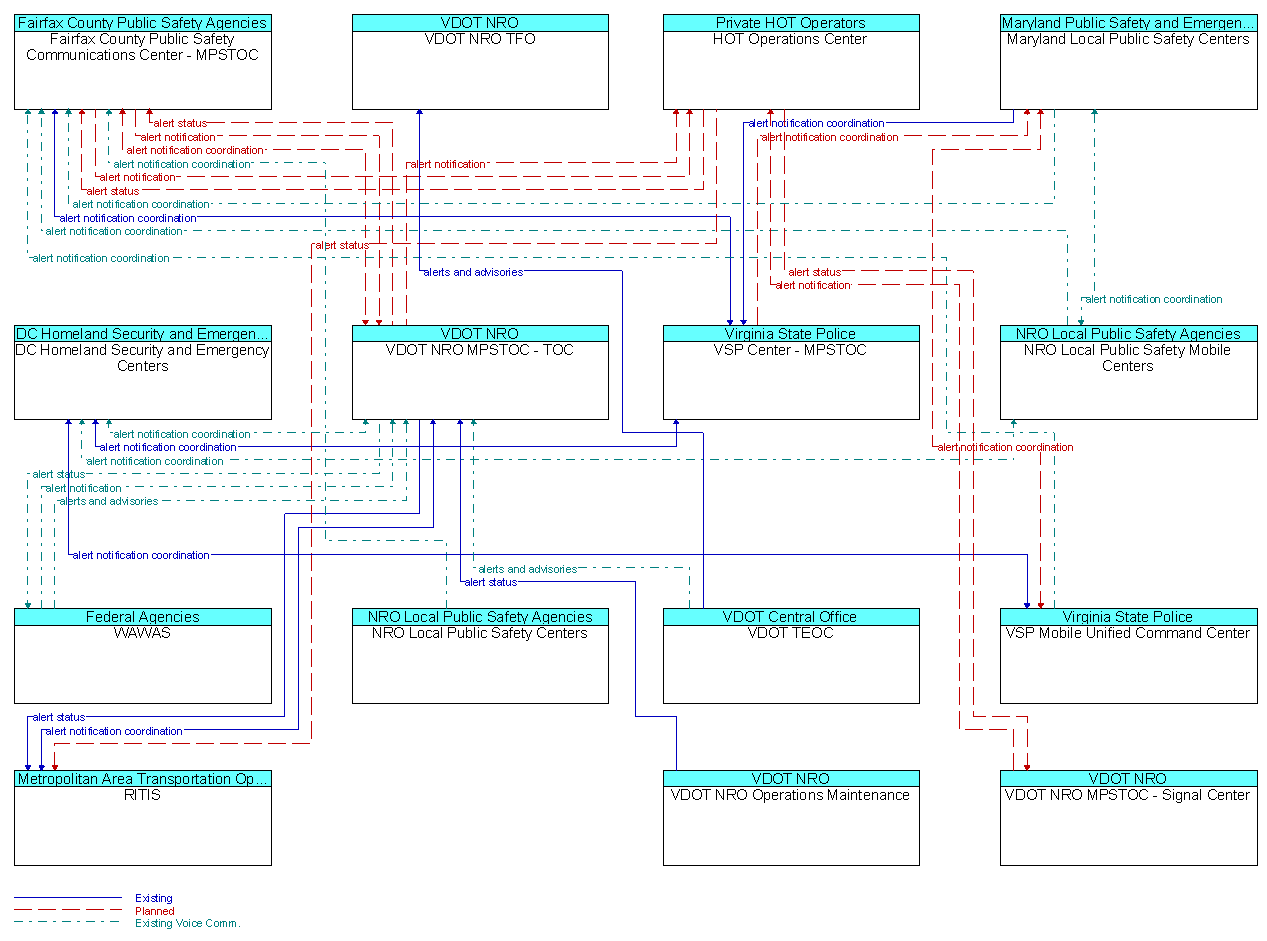The image size is (1267, 941).
Task: Click blue 'alert status' label near Operations Maintenance line
Action: [491, 582]
